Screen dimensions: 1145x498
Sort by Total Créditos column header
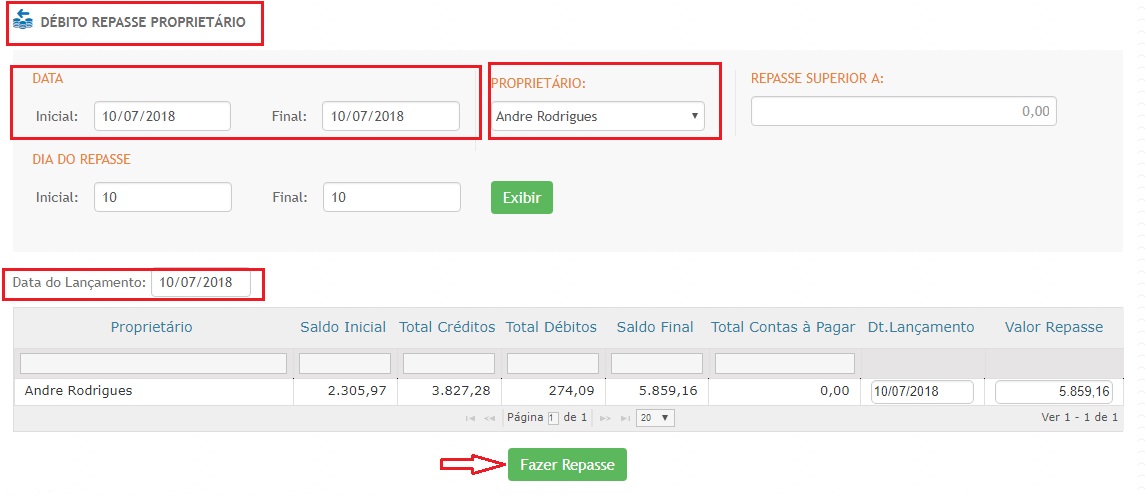click(447, 327)
